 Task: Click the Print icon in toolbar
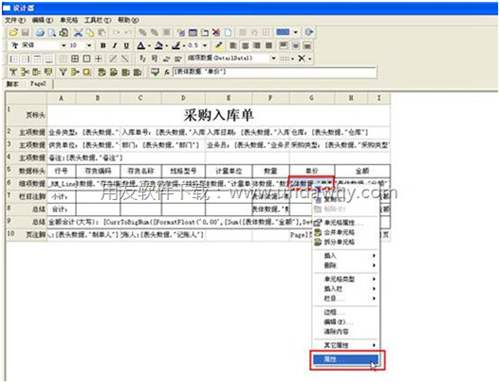[40, 32]
